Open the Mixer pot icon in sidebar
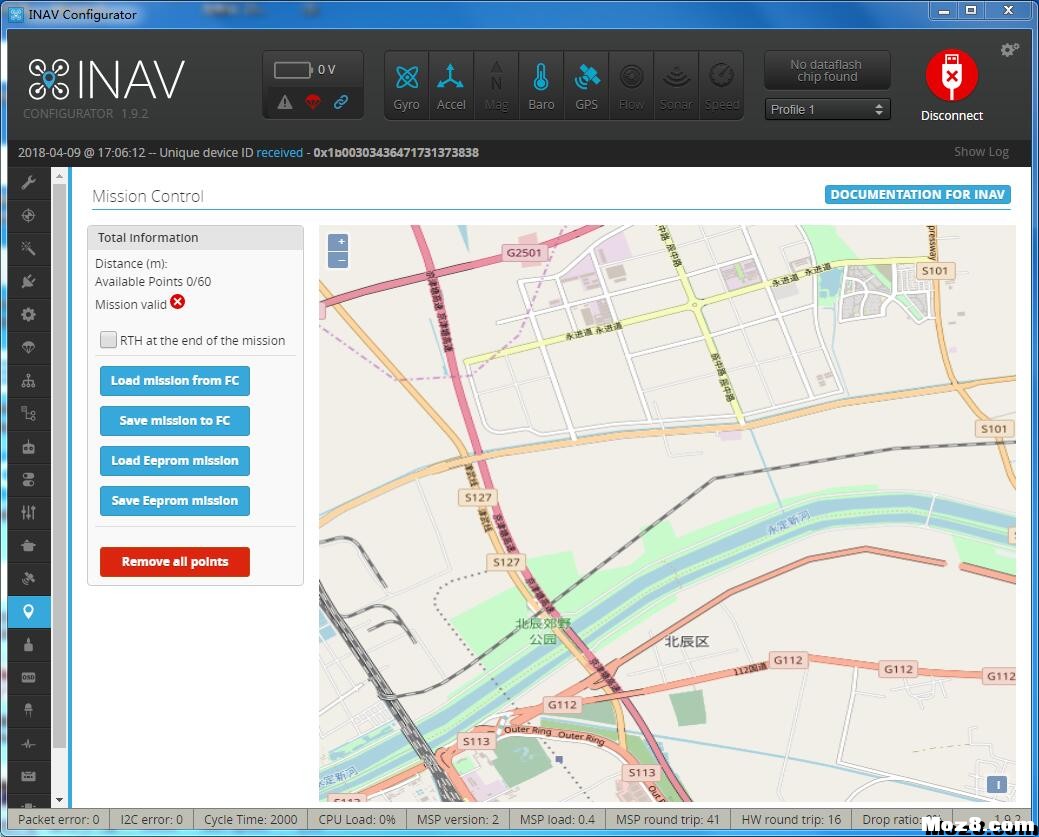 point(28,545)
